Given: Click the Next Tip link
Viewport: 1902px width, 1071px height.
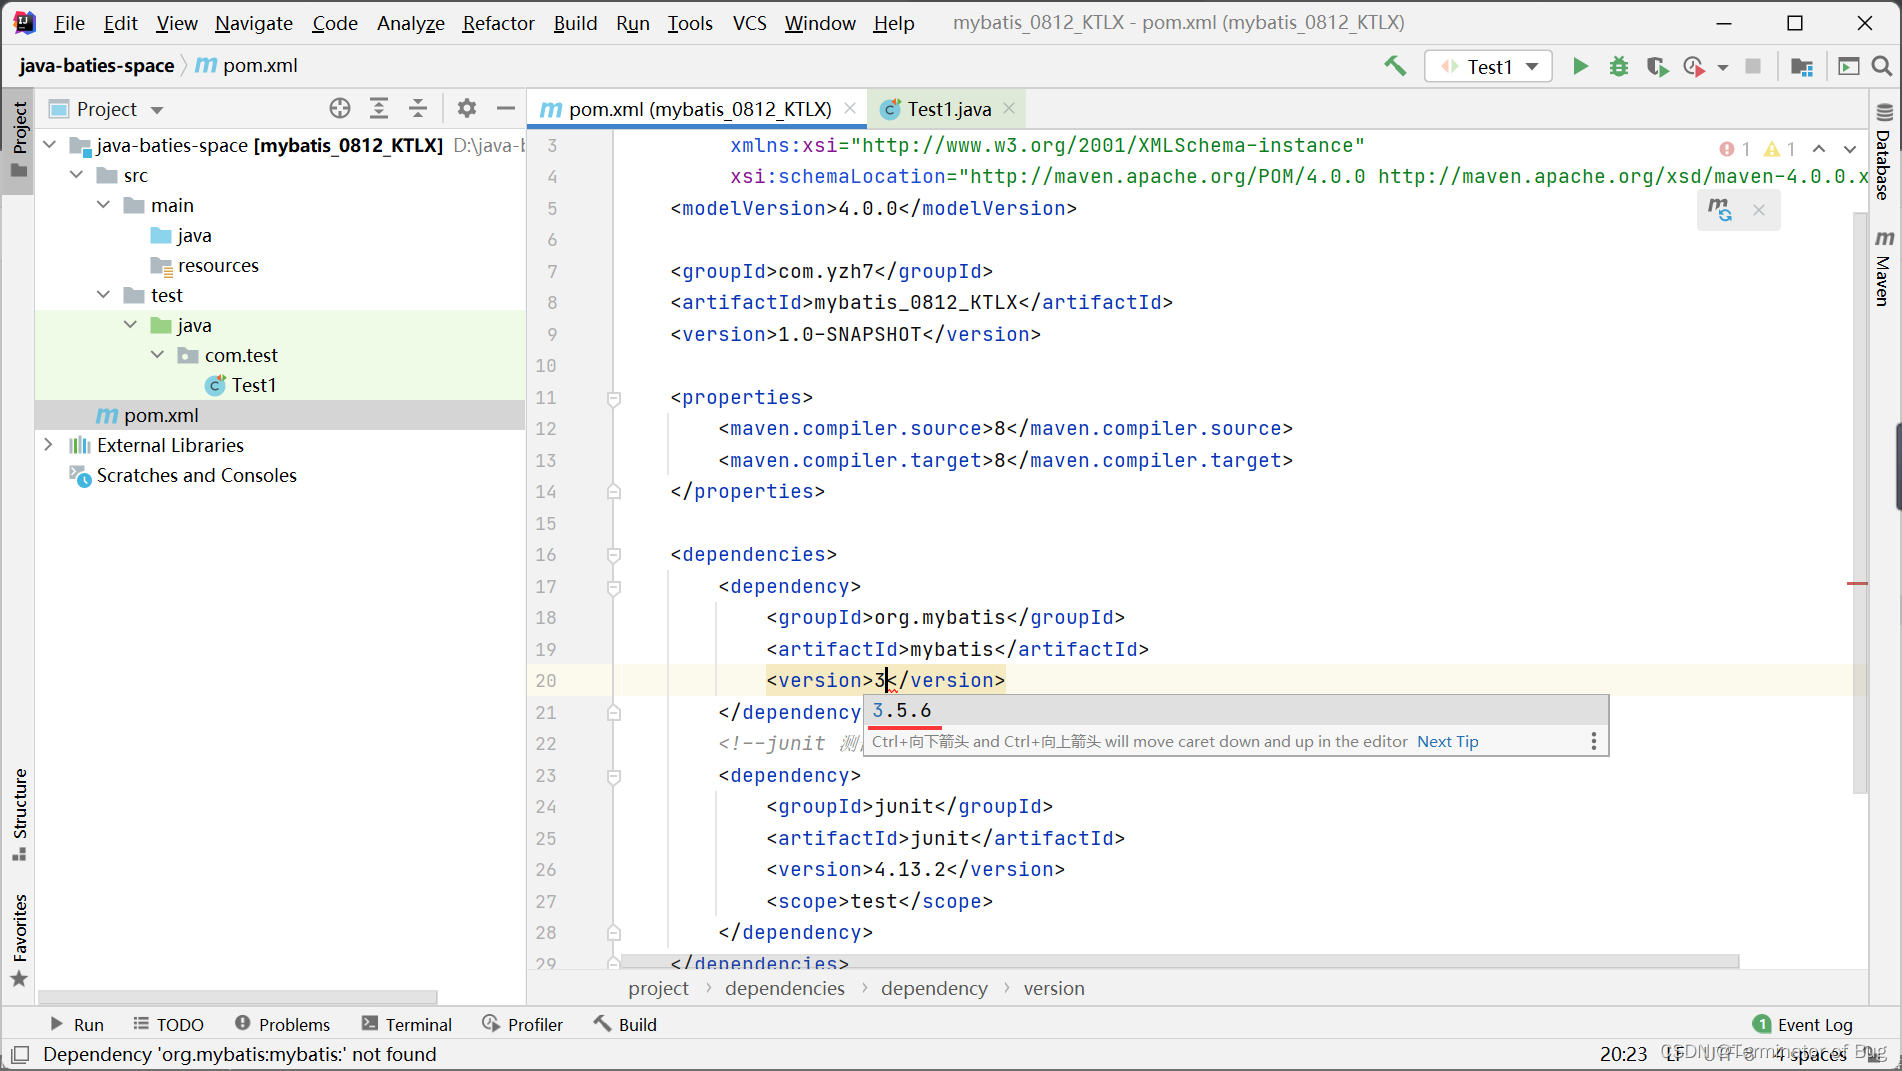Looking at the screenshot, I should (x=1447, y=741).
